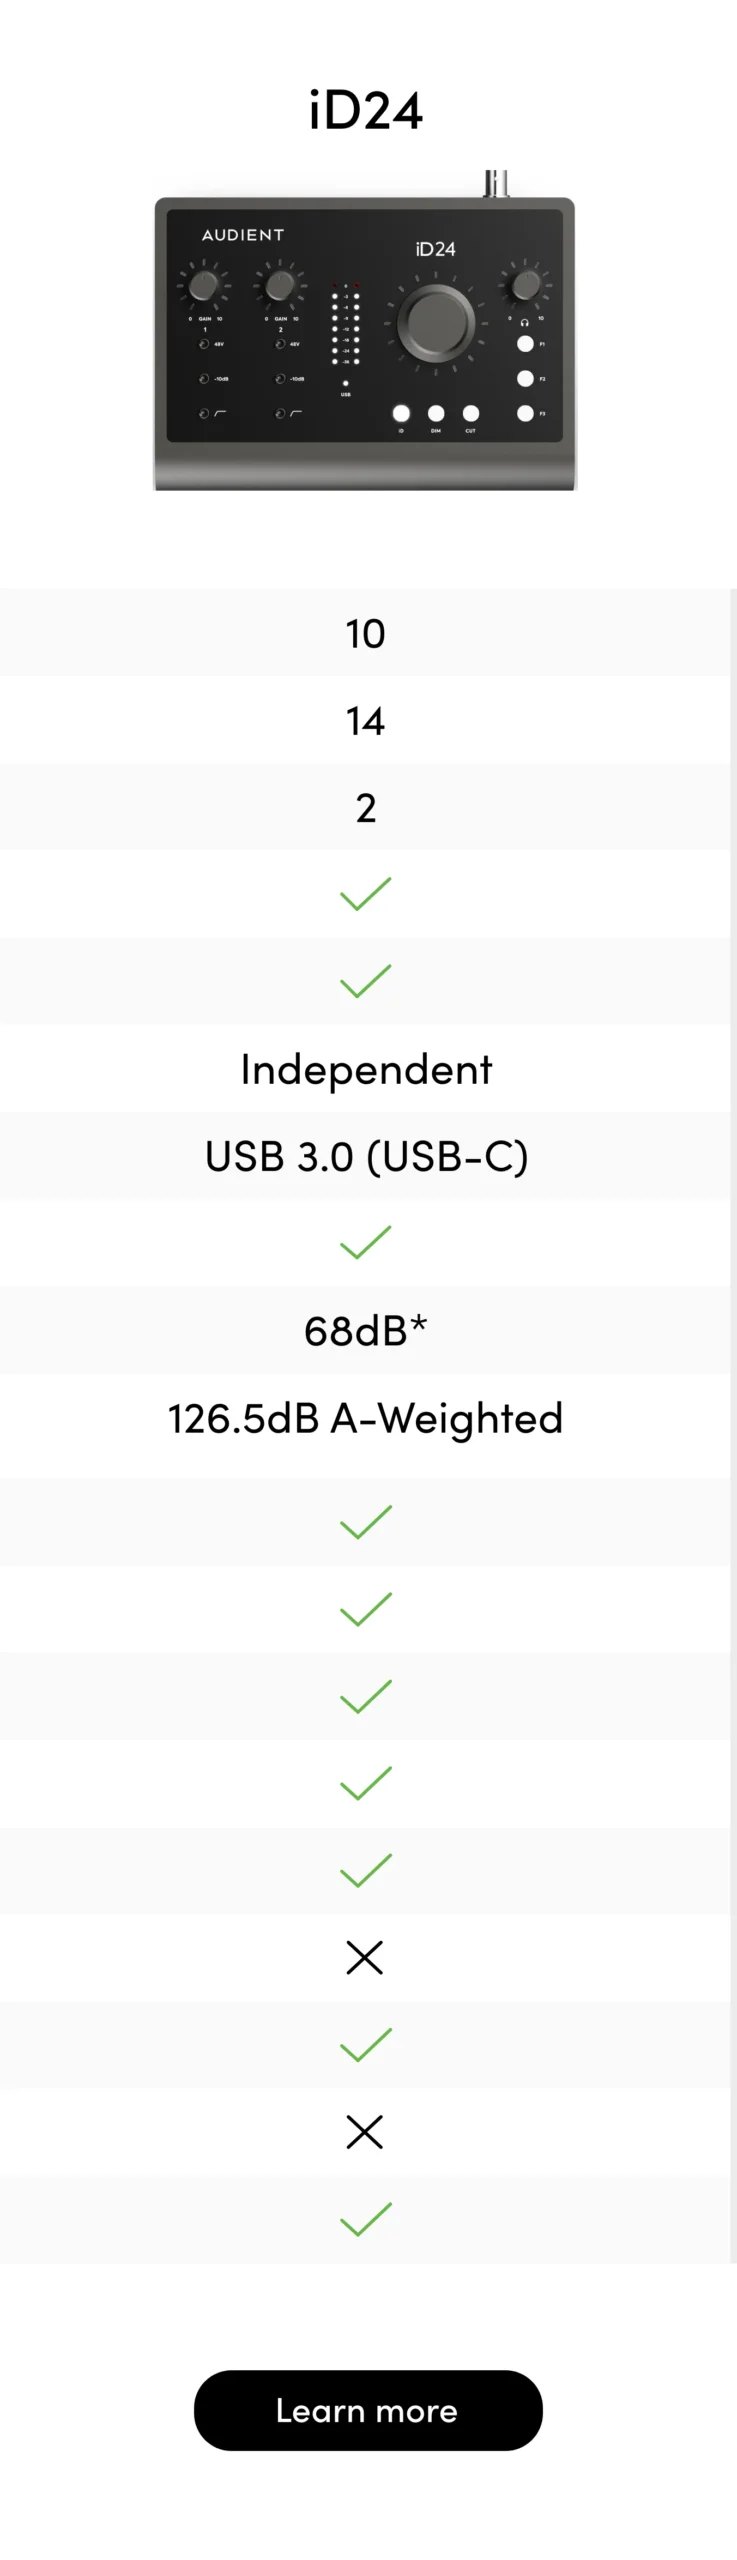
Task: Click the Learn more button
Action: click(x=368, y=2410)
